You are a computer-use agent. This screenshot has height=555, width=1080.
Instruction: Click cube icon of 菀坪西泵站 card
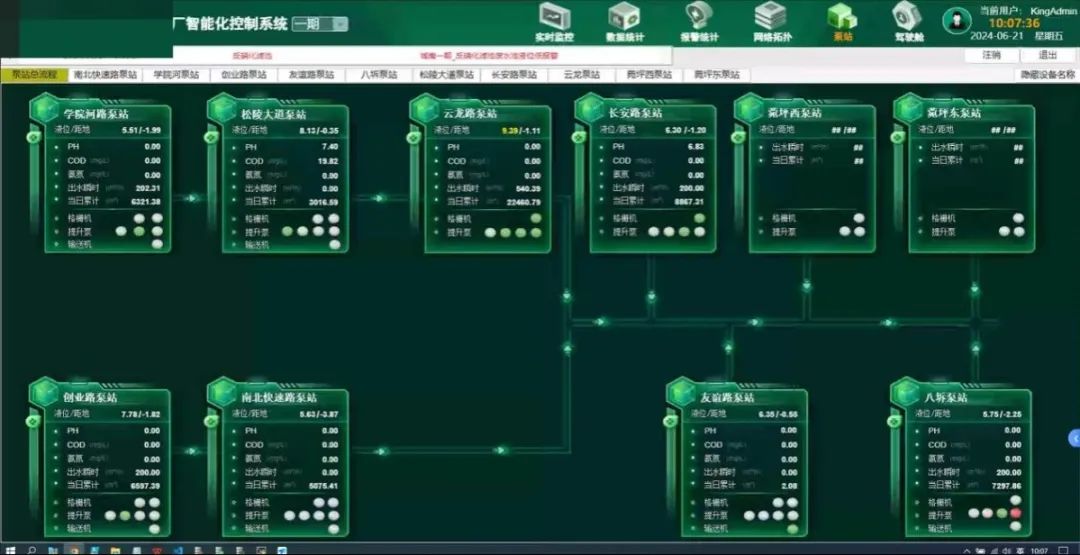pyautogui.click(x=749, y=109)
